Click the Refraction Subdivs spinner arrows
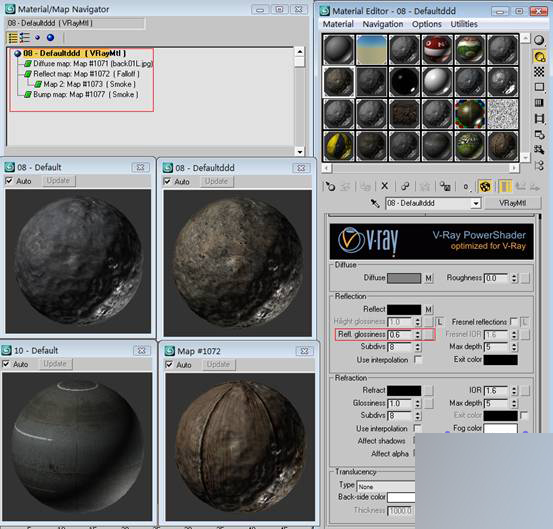This screenshot has width=553, height=529. click(418, 416)
